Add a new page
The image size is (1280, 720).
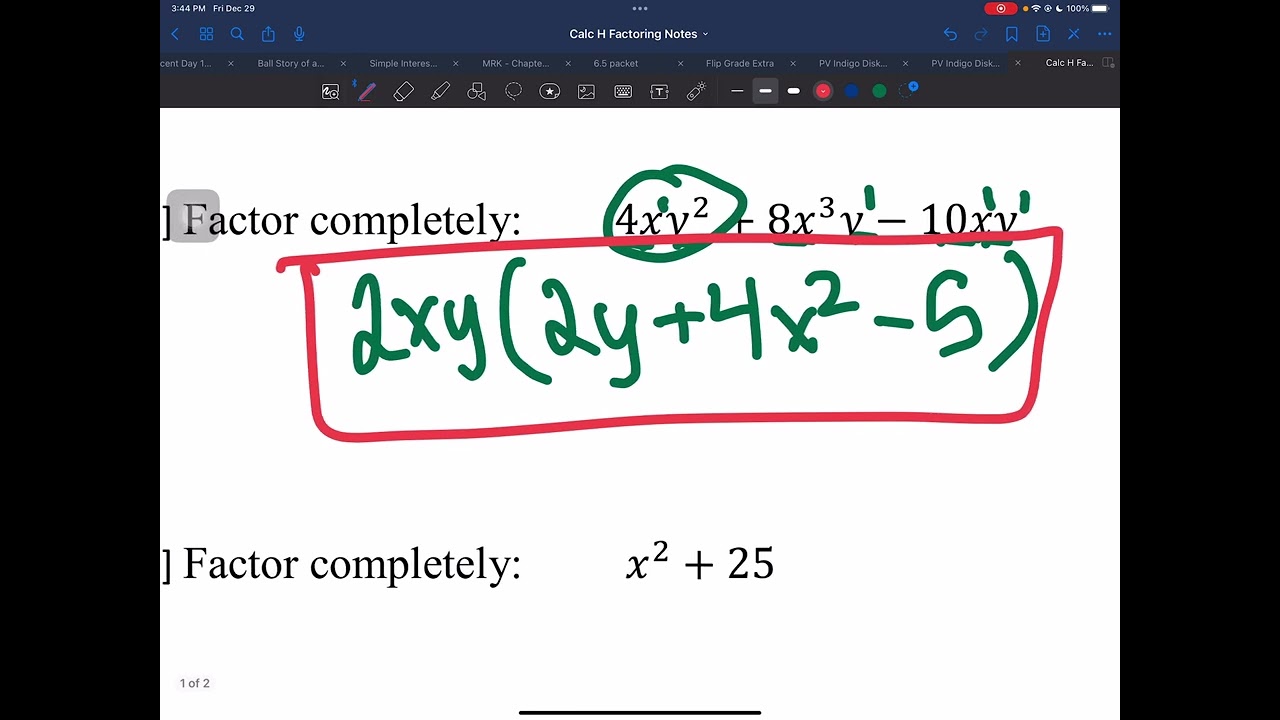click(1043, 34)
